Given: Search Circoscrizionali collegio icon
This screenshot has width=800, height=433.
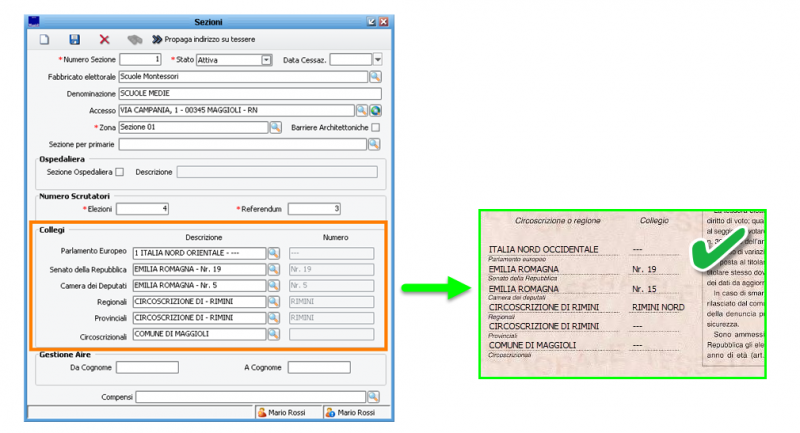Looking at the screenshot, I should click(273, 334).
